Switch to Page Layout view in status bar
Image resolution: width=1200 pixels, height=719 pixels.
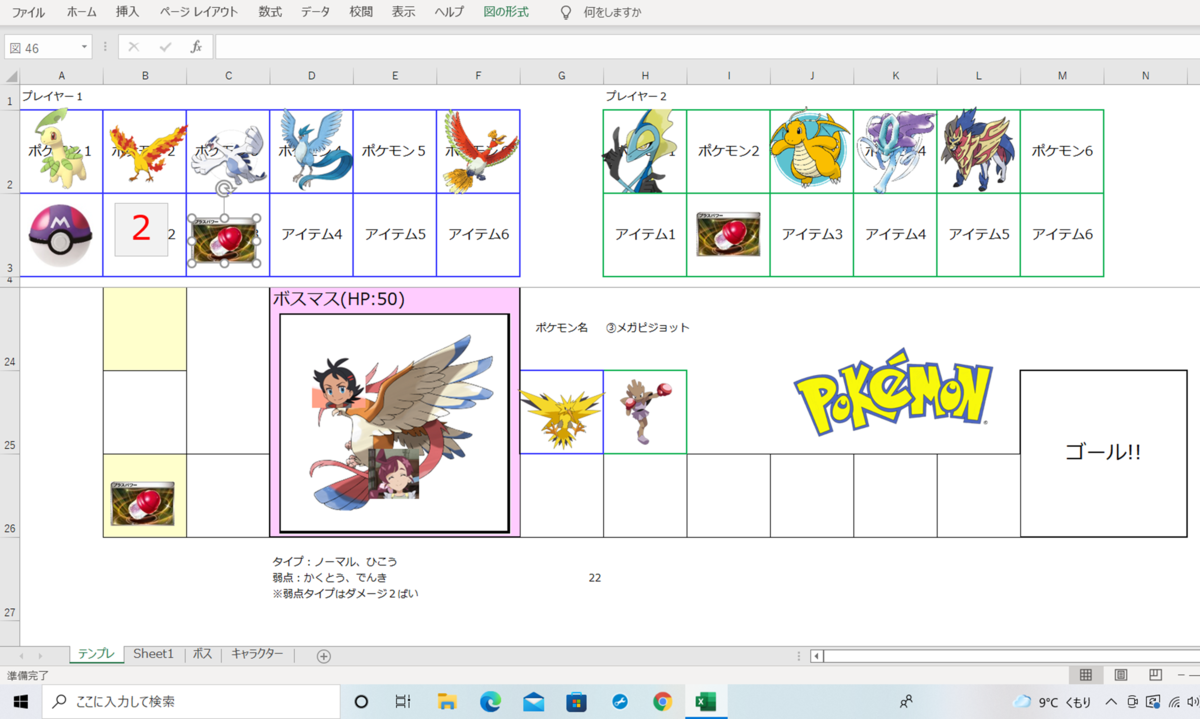[1121, 675]
